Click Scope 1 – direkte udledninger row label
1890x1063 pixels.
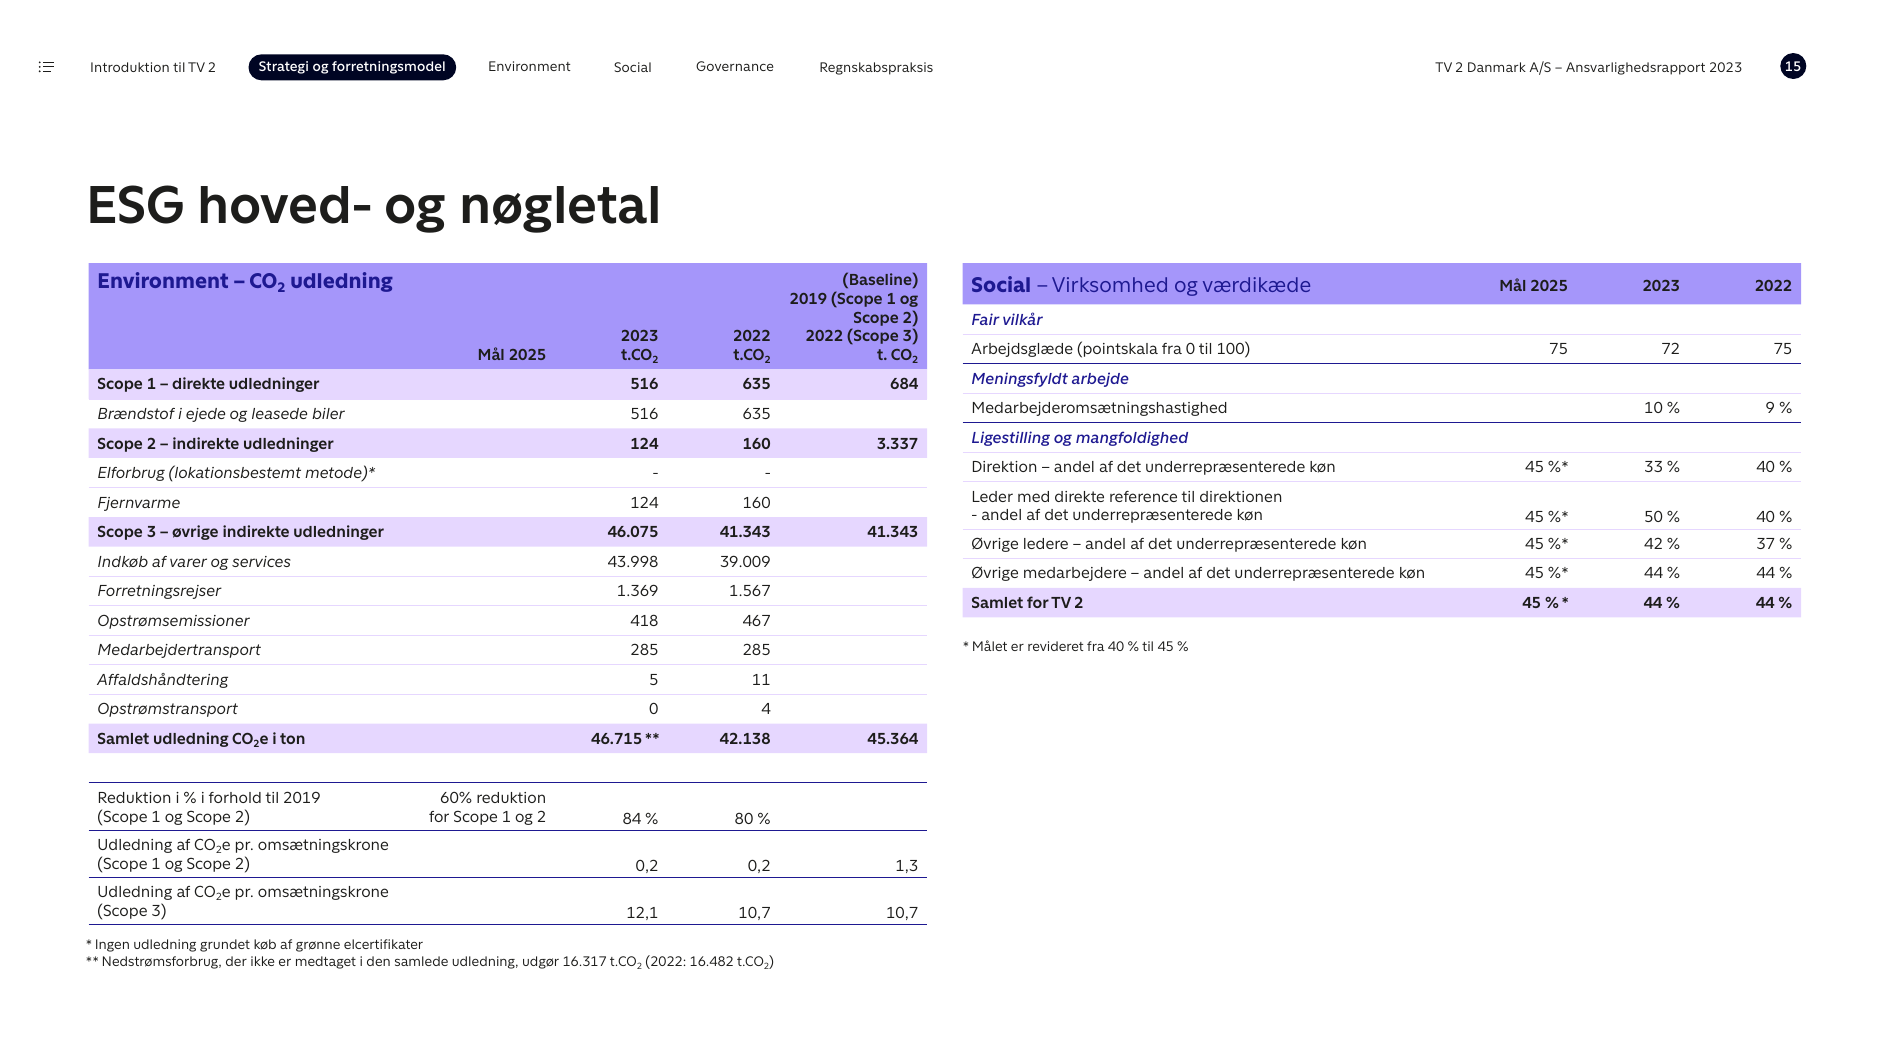208,384
